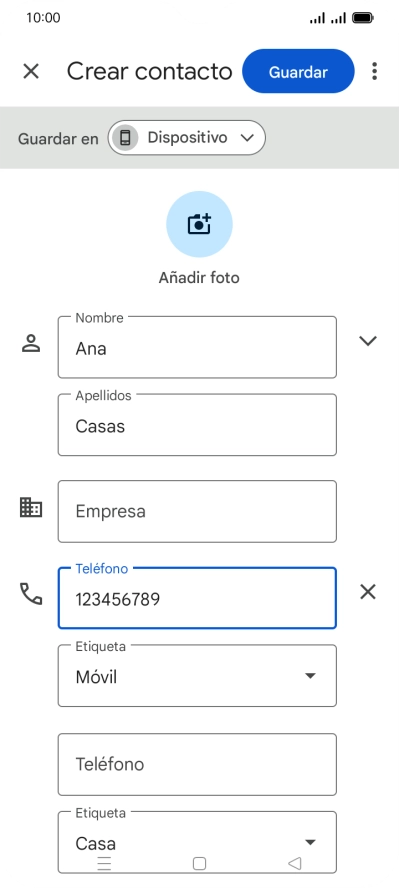Open the Dispositivo account dropdown
399x888 pixels.
tap(187, 138)
